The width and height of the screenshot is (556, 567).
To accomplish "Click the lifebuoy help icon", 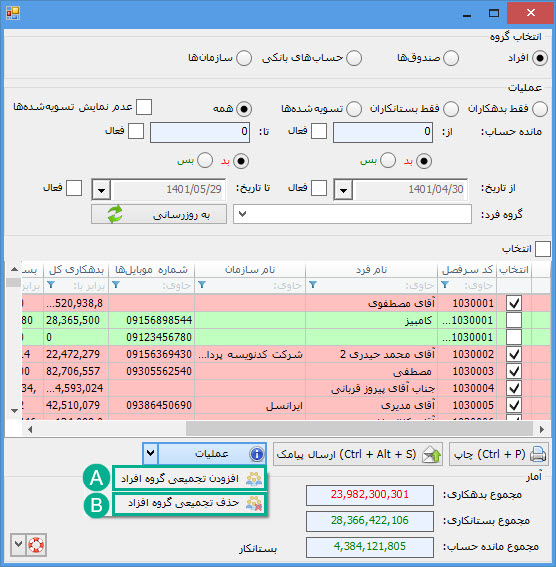I will (36, 545).
